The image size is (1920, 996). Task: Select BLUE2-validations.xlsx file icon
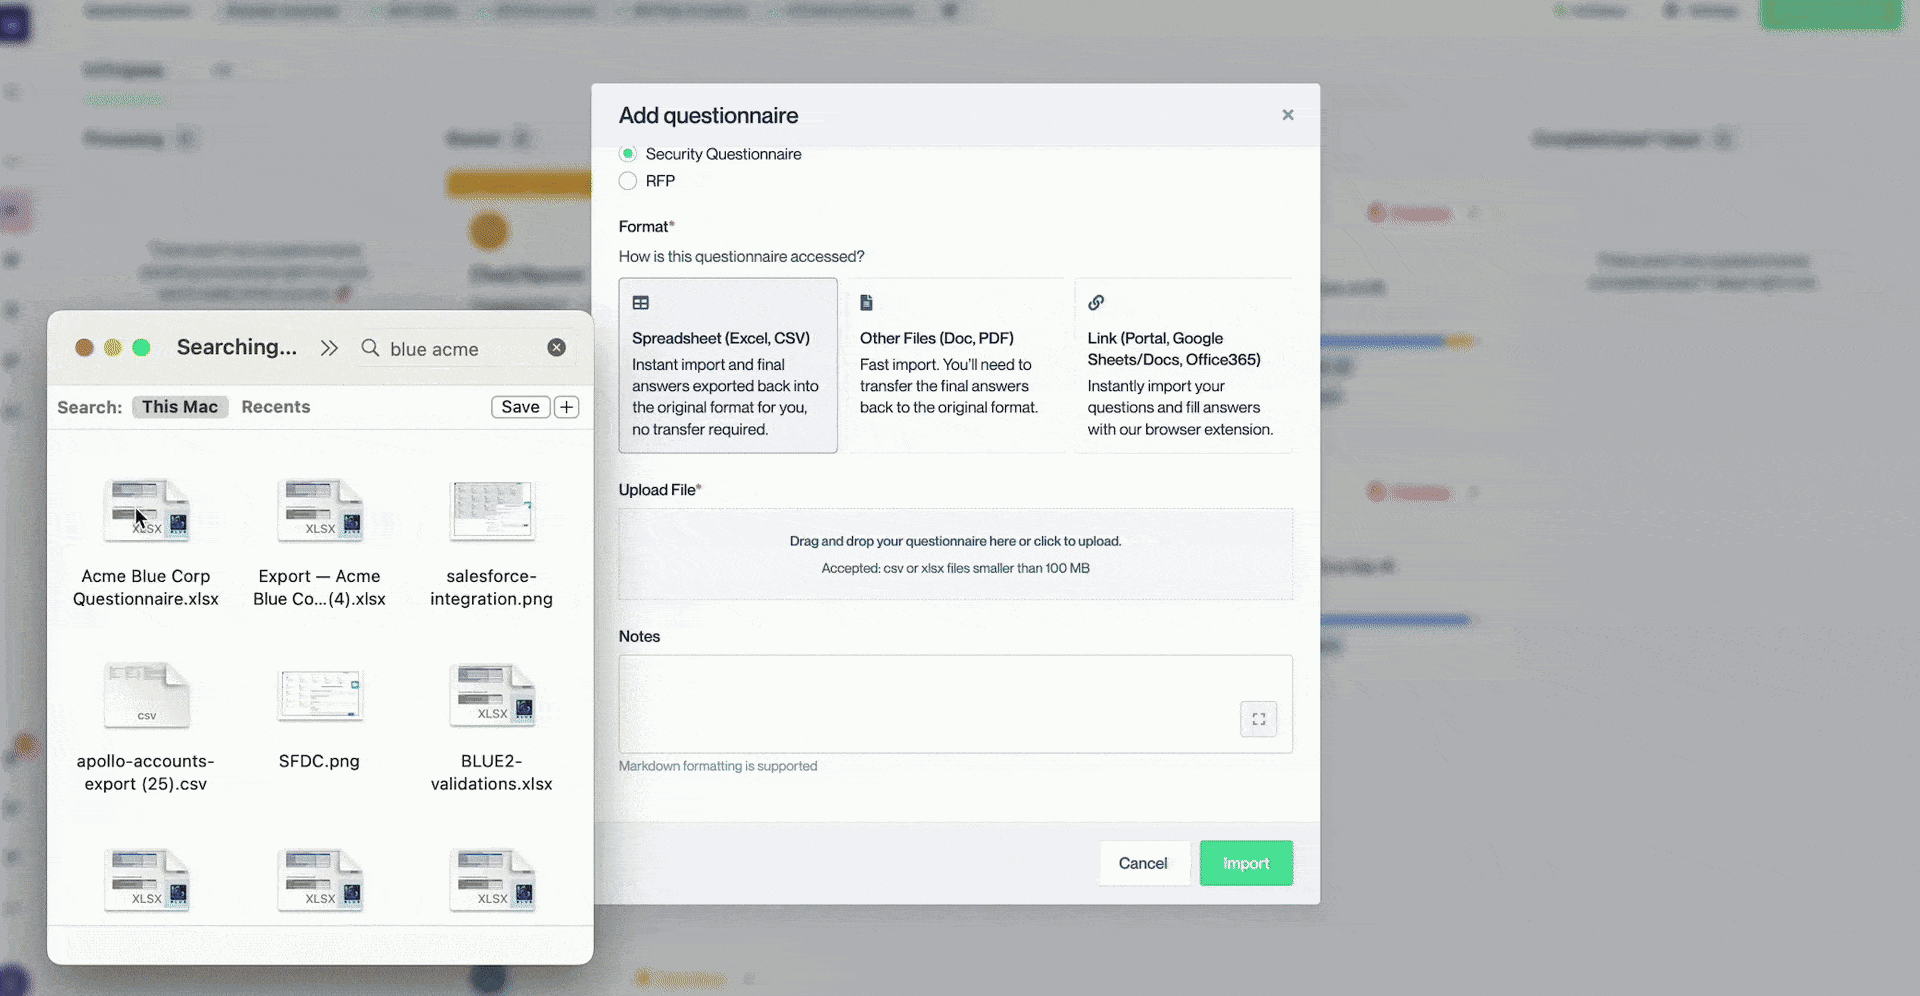[492, 695]
